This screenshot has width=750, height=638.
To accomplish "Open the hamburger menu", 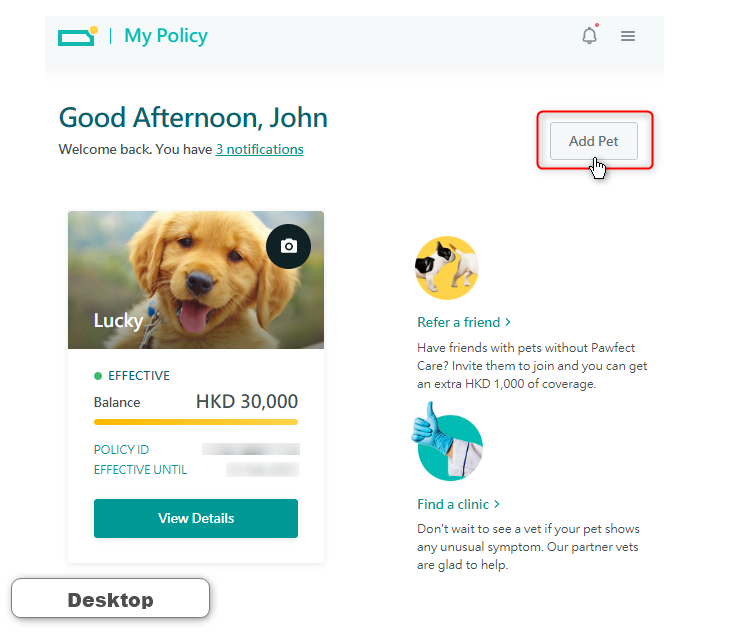I will [628, 36].
